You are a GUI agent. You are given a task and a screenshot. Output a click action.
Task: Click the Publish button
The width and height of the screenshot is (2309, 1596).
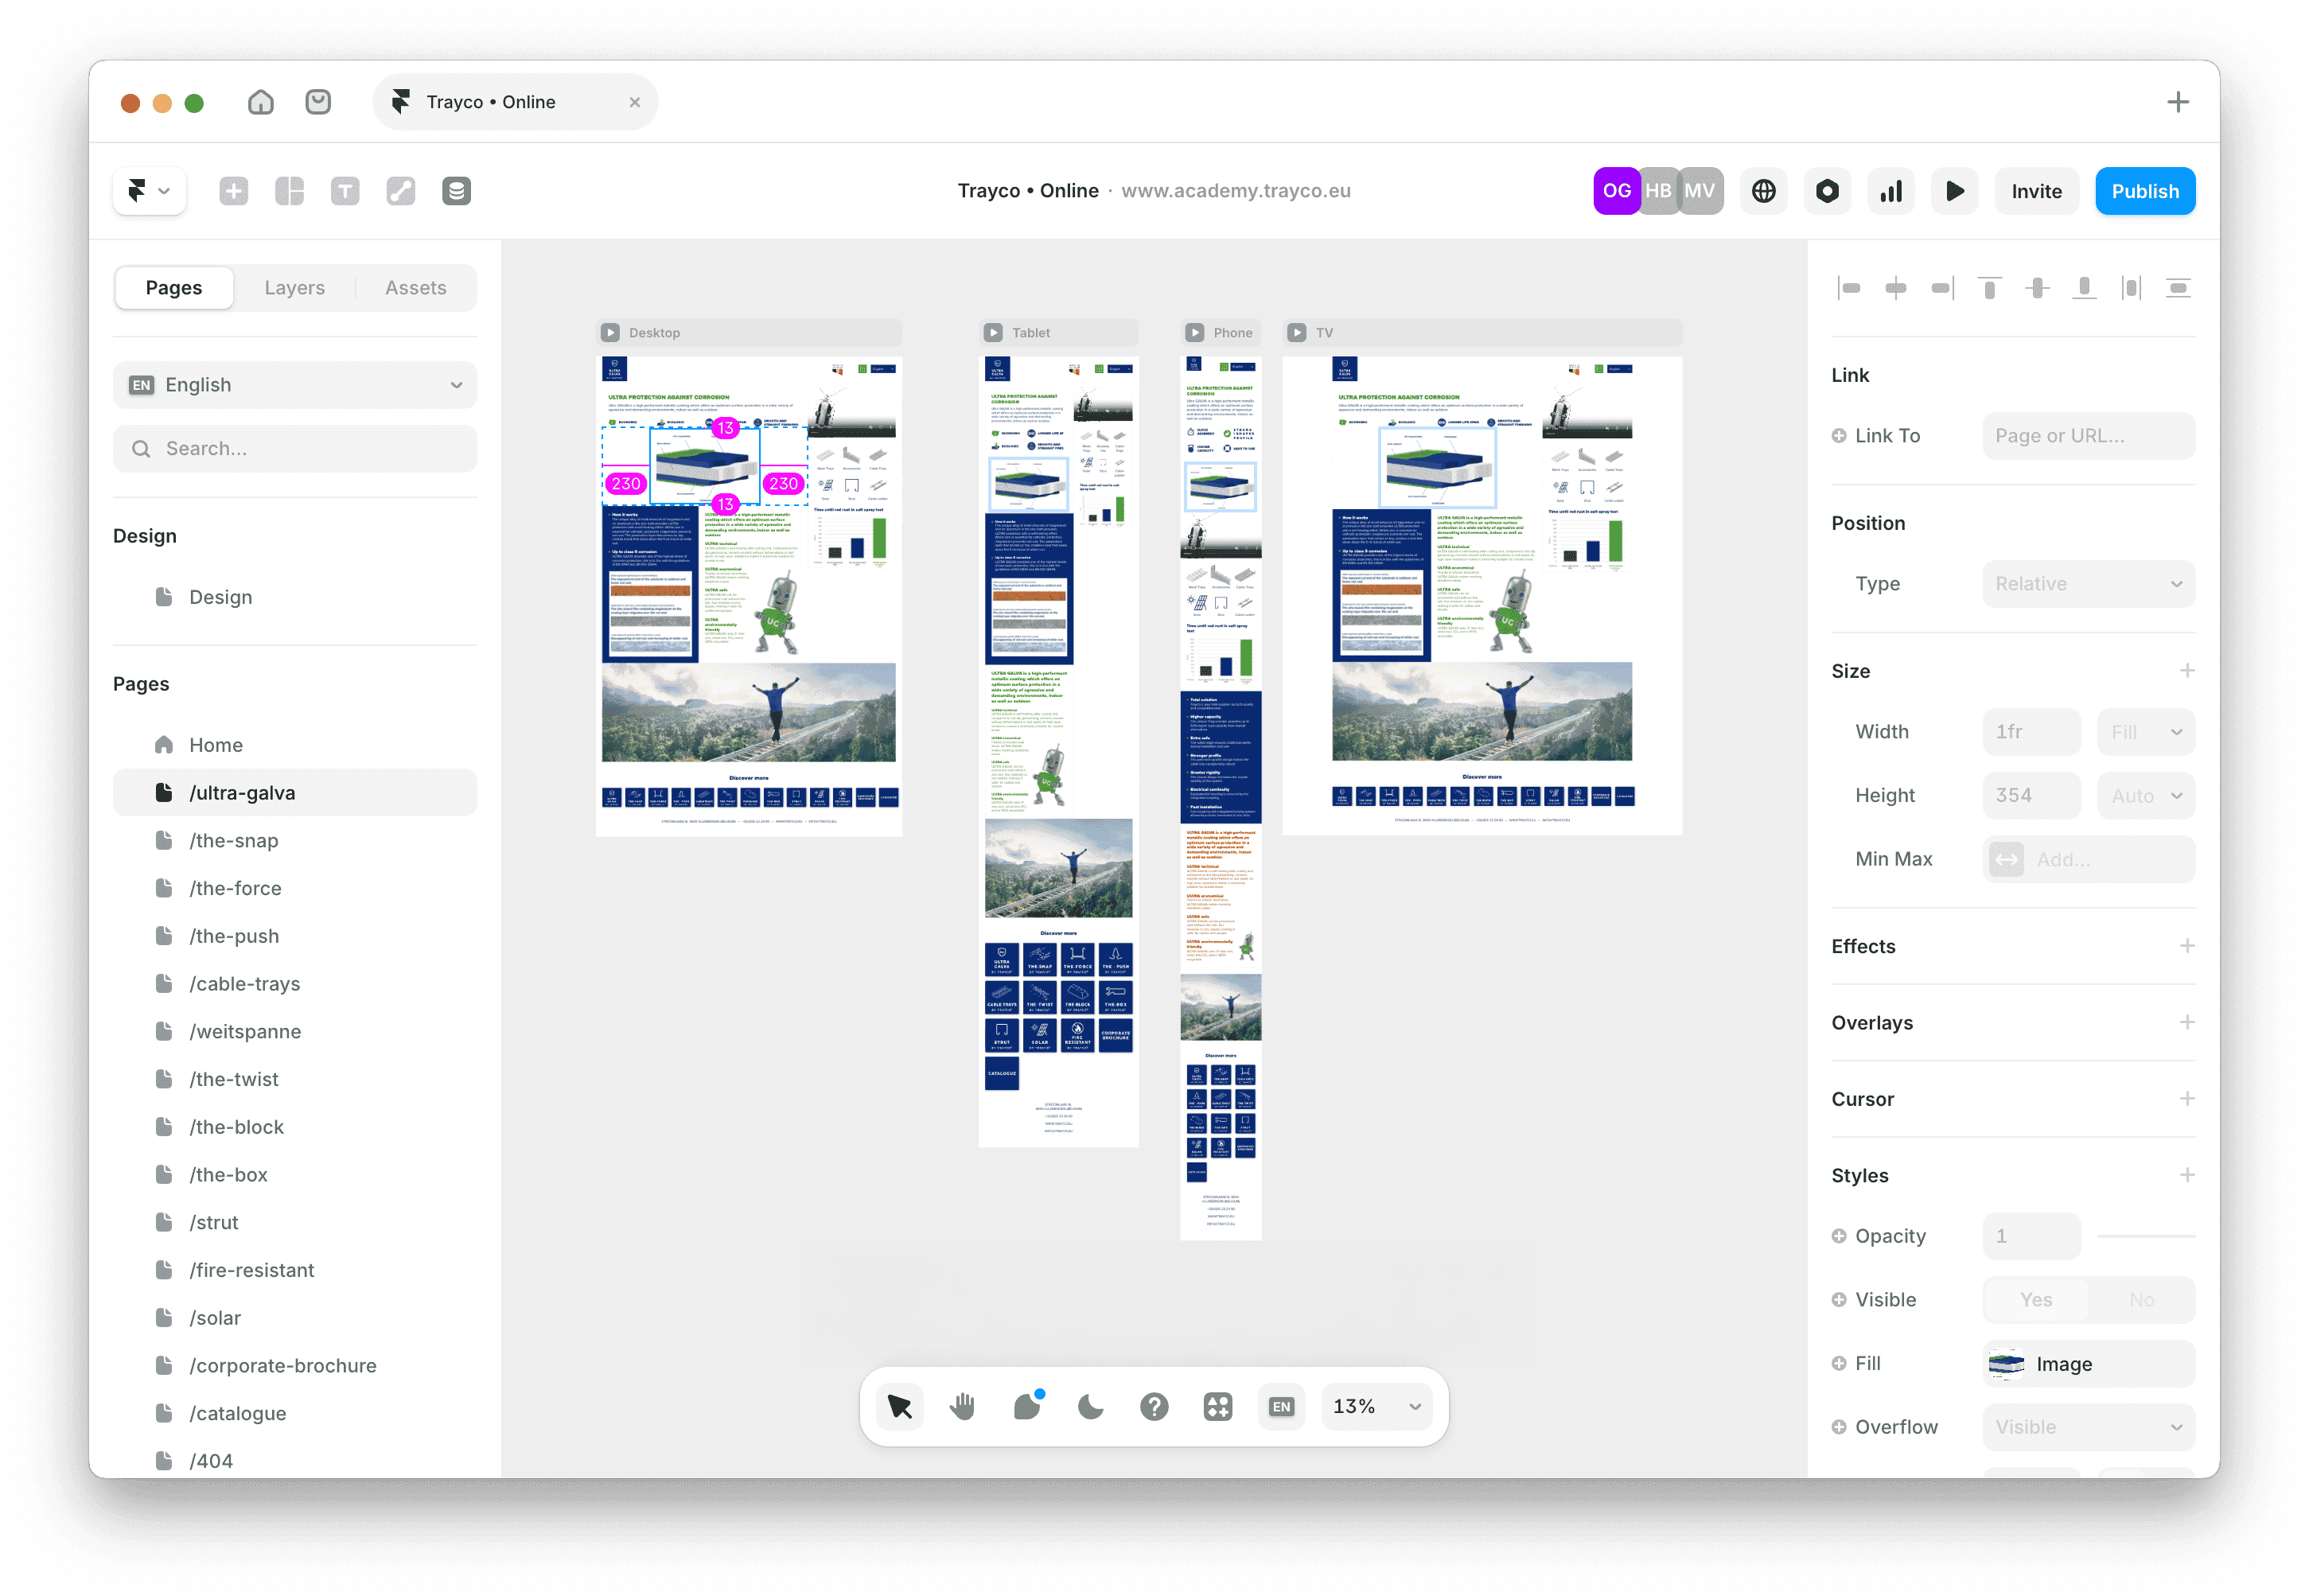(x=2144, y=191)
